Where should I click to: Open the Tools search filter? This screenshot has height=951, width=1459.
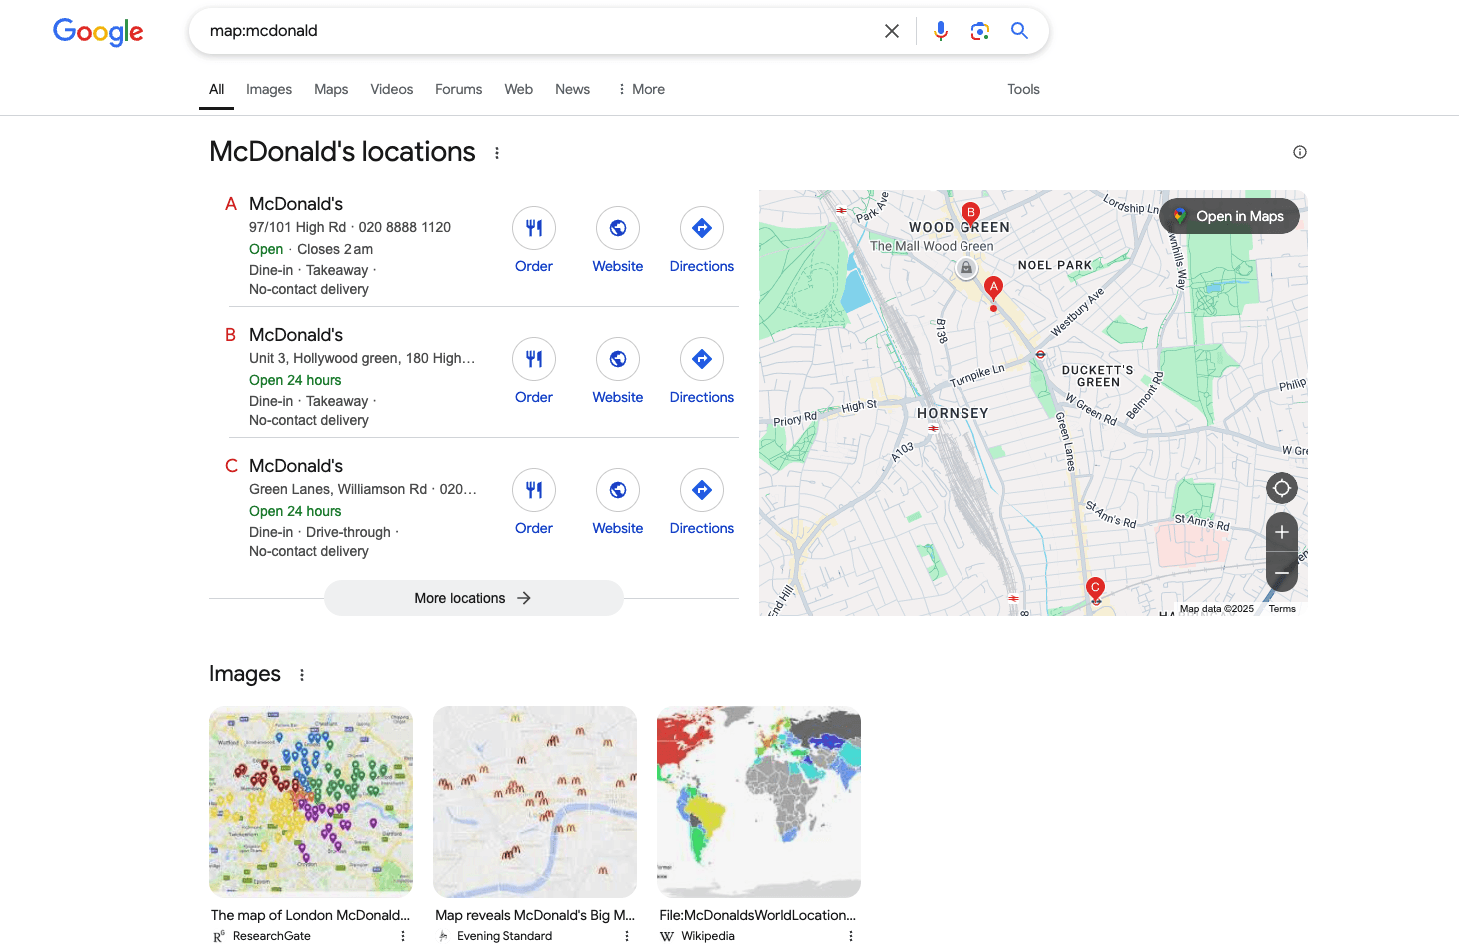pyautogui.click(x=1023, y=89)
